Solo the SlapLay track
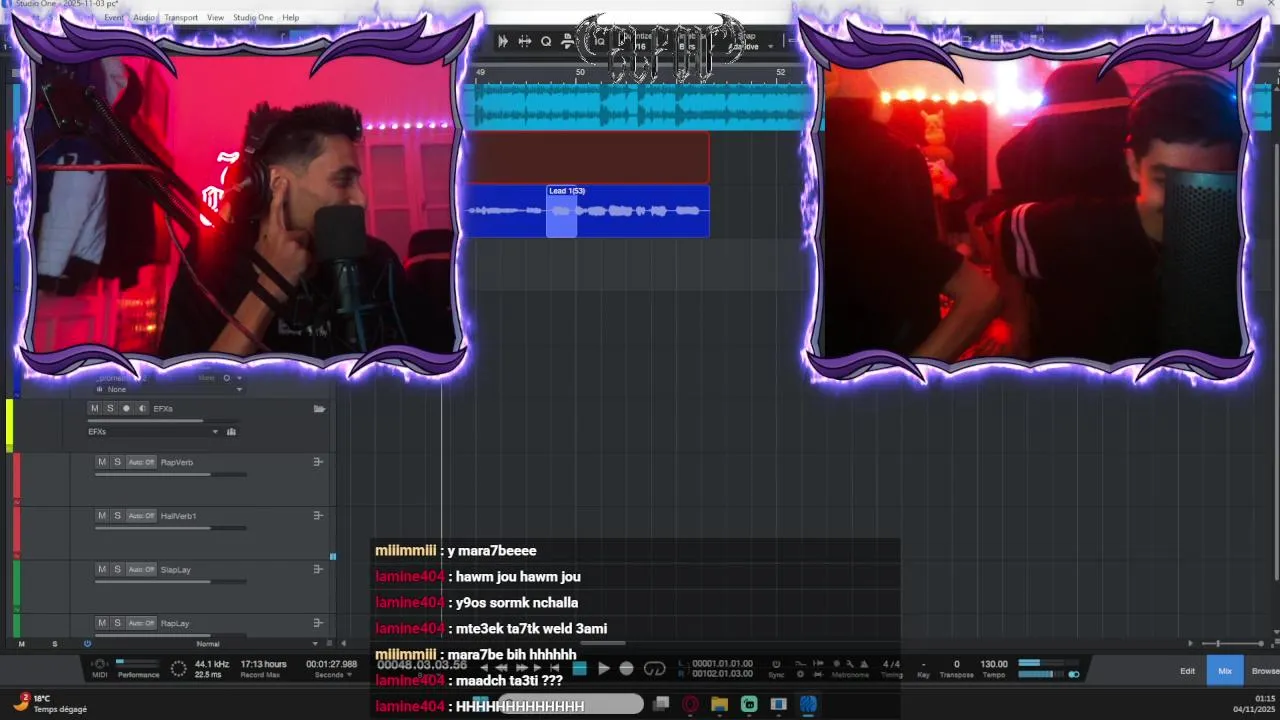The width and height of the screenshot is (1280, 720). (117, 569)
